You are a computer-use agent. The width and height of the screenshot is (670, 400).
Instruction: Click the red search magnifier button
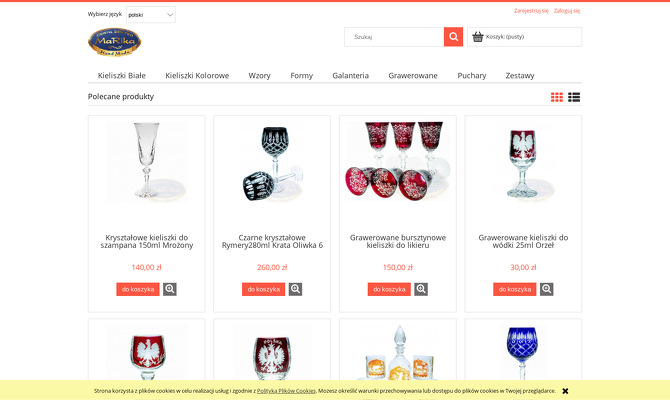453,37
